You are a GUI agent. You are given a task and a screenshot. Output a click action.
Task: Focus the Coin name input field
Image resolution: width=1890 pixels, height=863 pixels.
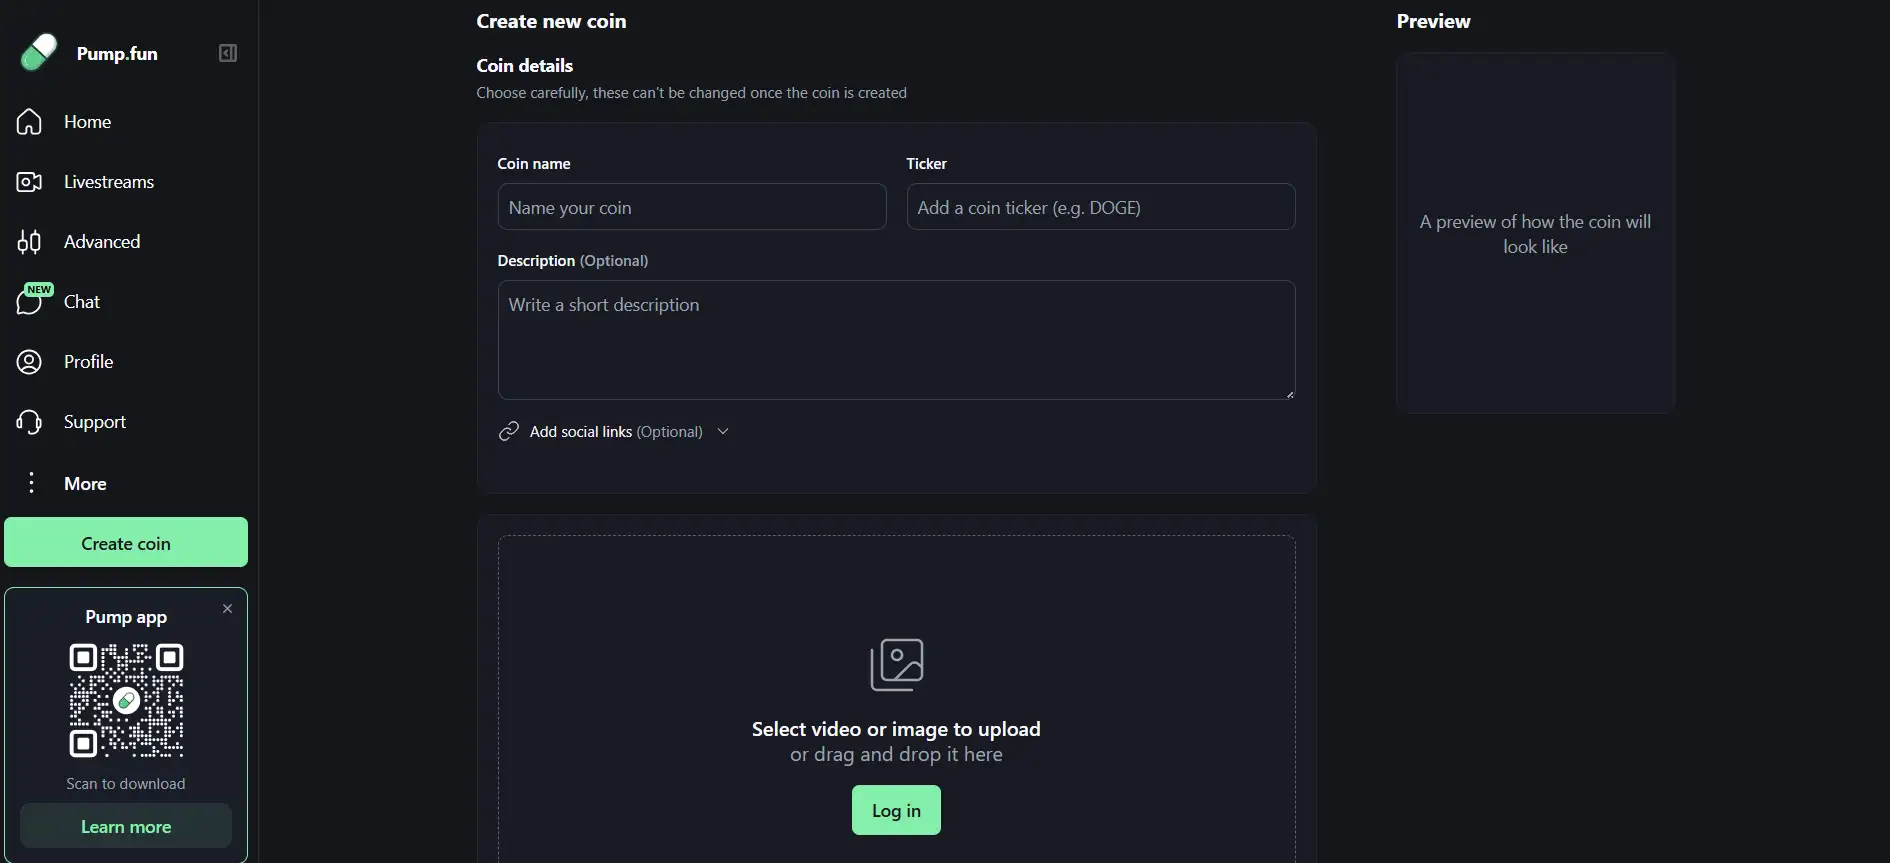pyautogui.click(x=691, y=207)
